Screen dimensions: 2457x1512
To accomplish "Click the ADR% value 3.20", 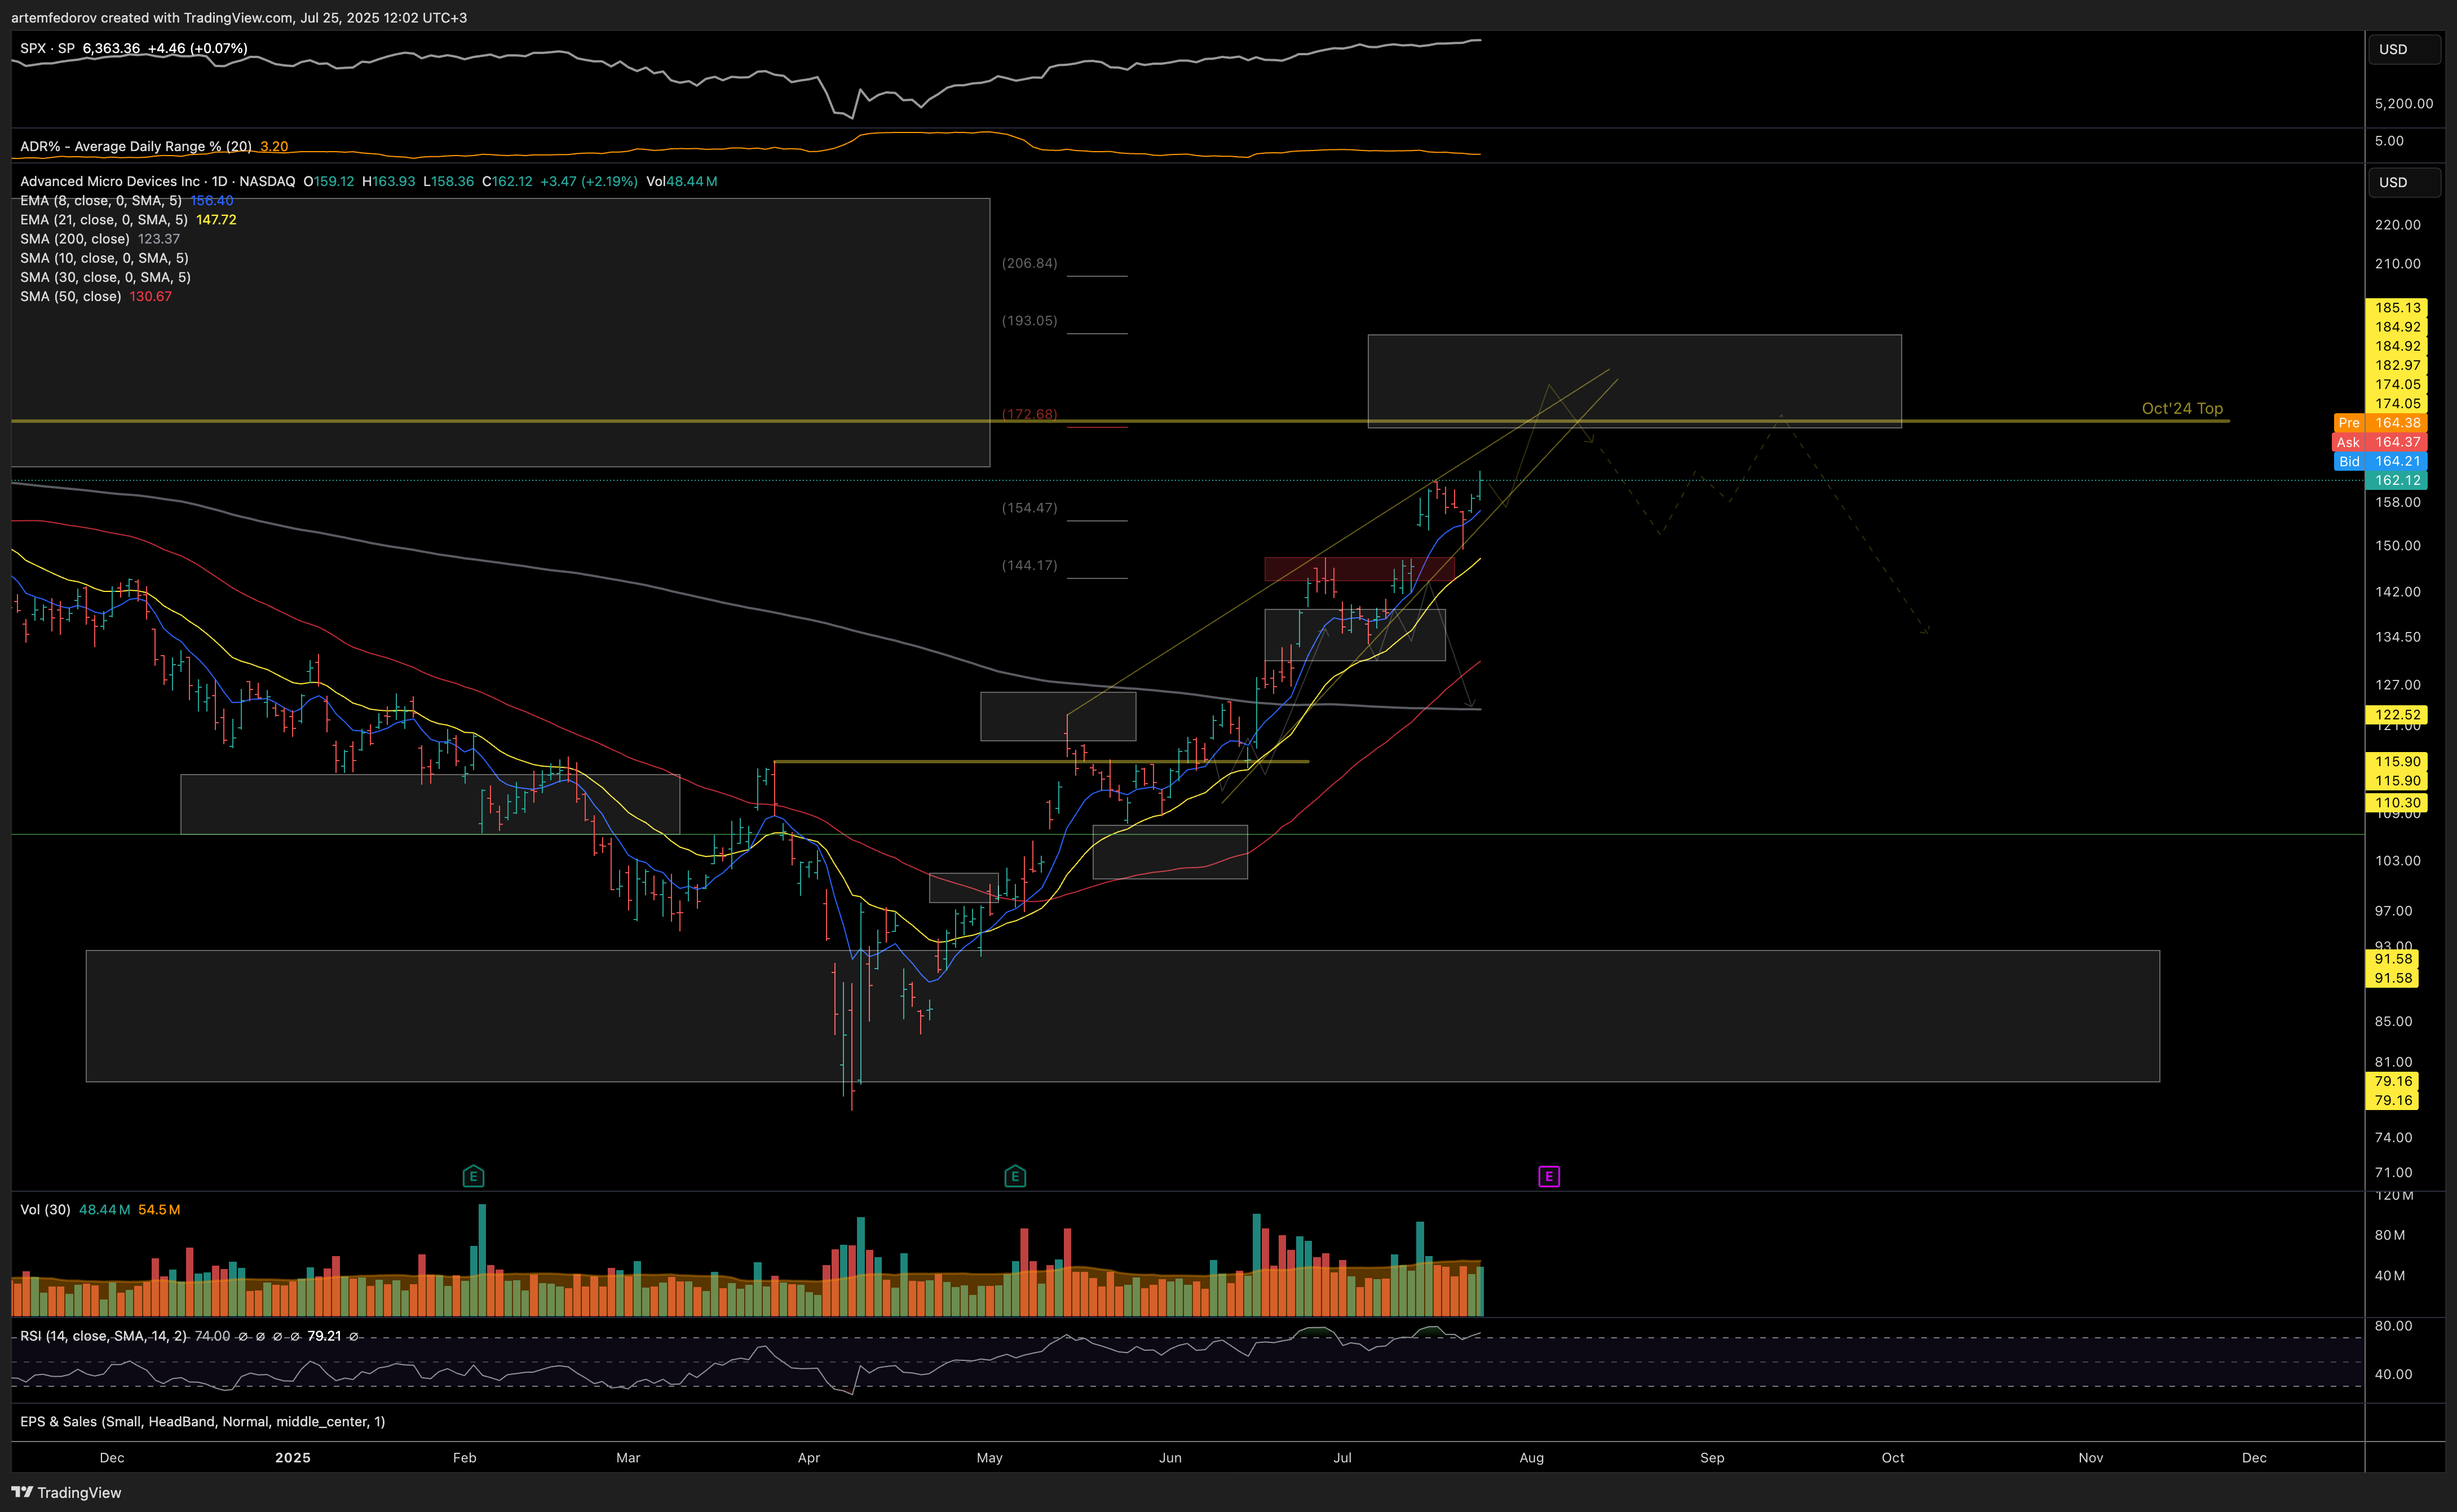I will (x=274, y=146).
